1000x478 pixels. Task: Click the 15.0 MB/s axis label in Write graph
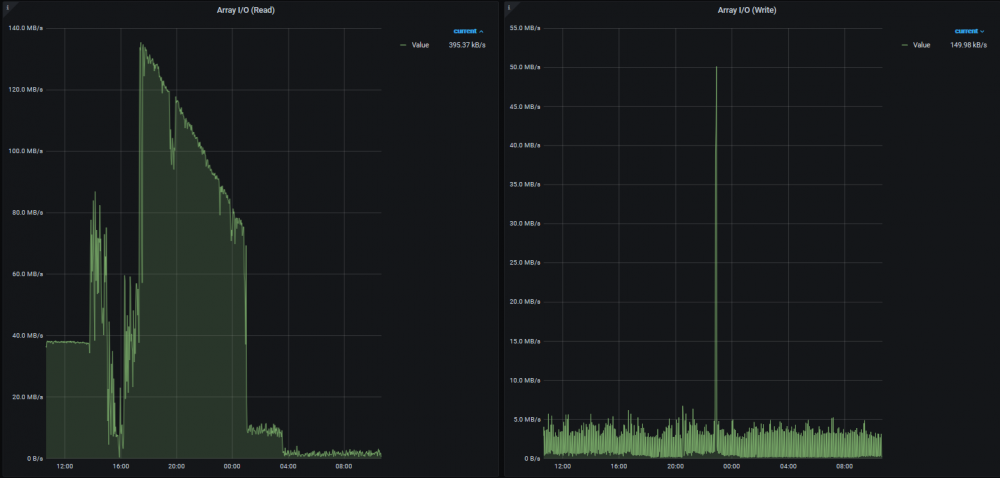pos(525,341)
